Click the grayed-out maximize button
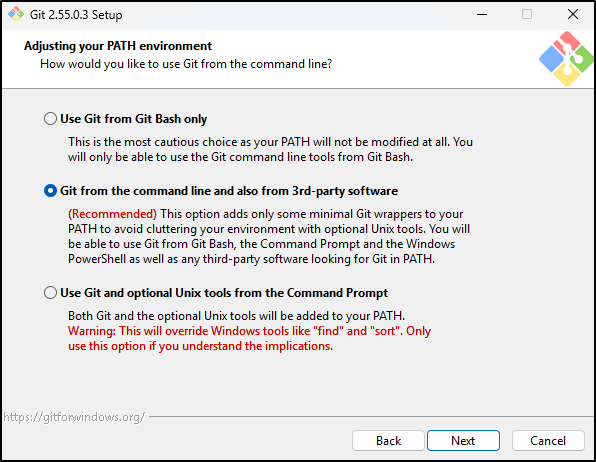 [x=527, y=14]
